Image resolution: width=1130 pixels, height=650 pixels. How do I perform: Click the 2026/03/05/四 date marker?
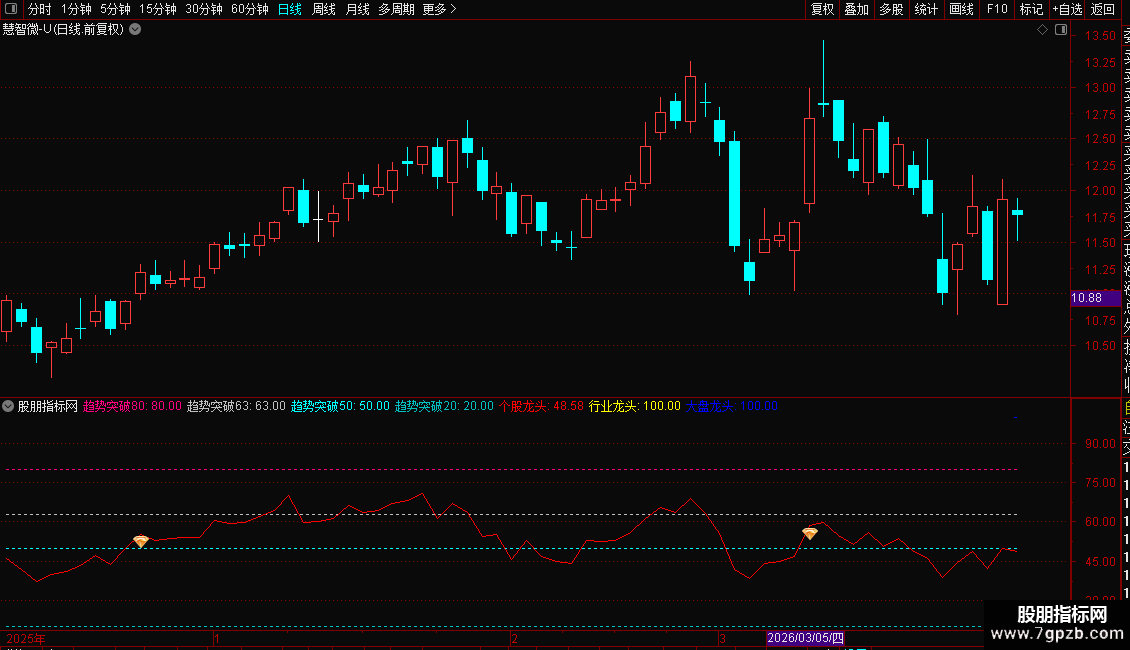805,638
